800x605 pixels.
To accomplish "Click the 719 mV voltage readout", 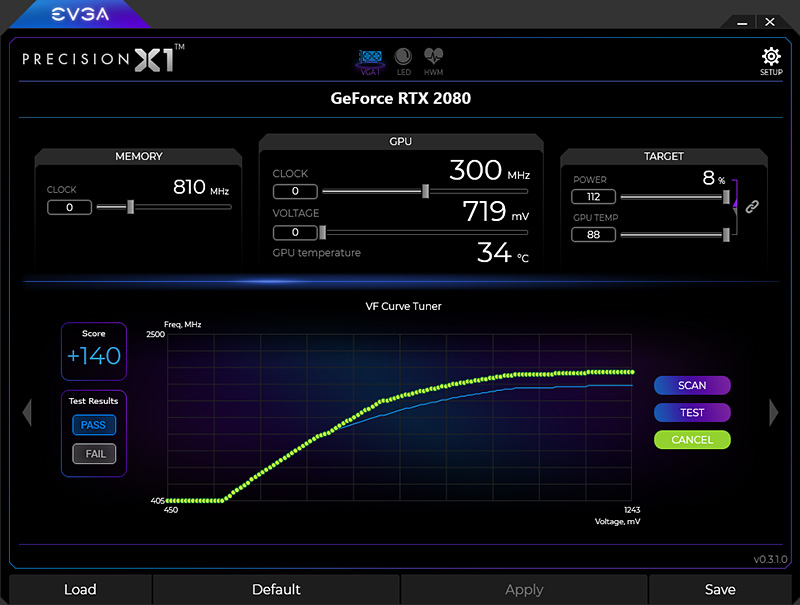I will [495, 211].
